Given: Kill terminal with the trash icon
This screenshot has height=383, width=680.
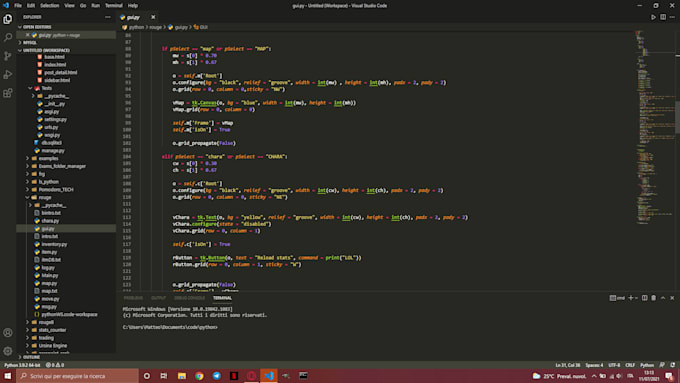Looking at the screenshot, I should [x=654, y=298].
